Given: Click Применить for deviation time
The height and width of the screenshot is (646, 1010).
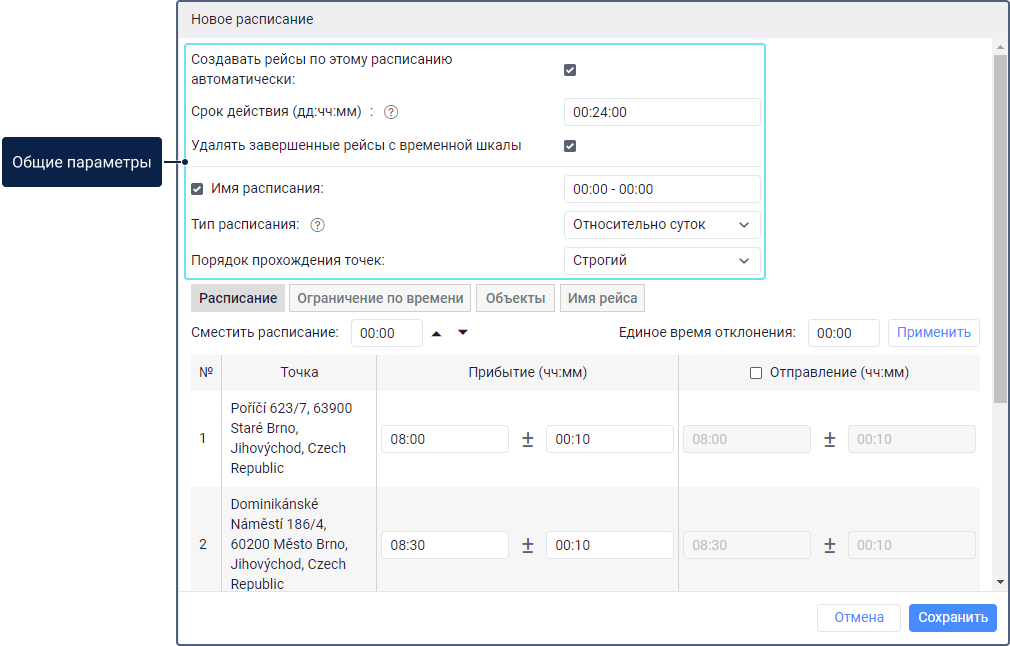Looking at the screenshot, I should click(933, 333).
